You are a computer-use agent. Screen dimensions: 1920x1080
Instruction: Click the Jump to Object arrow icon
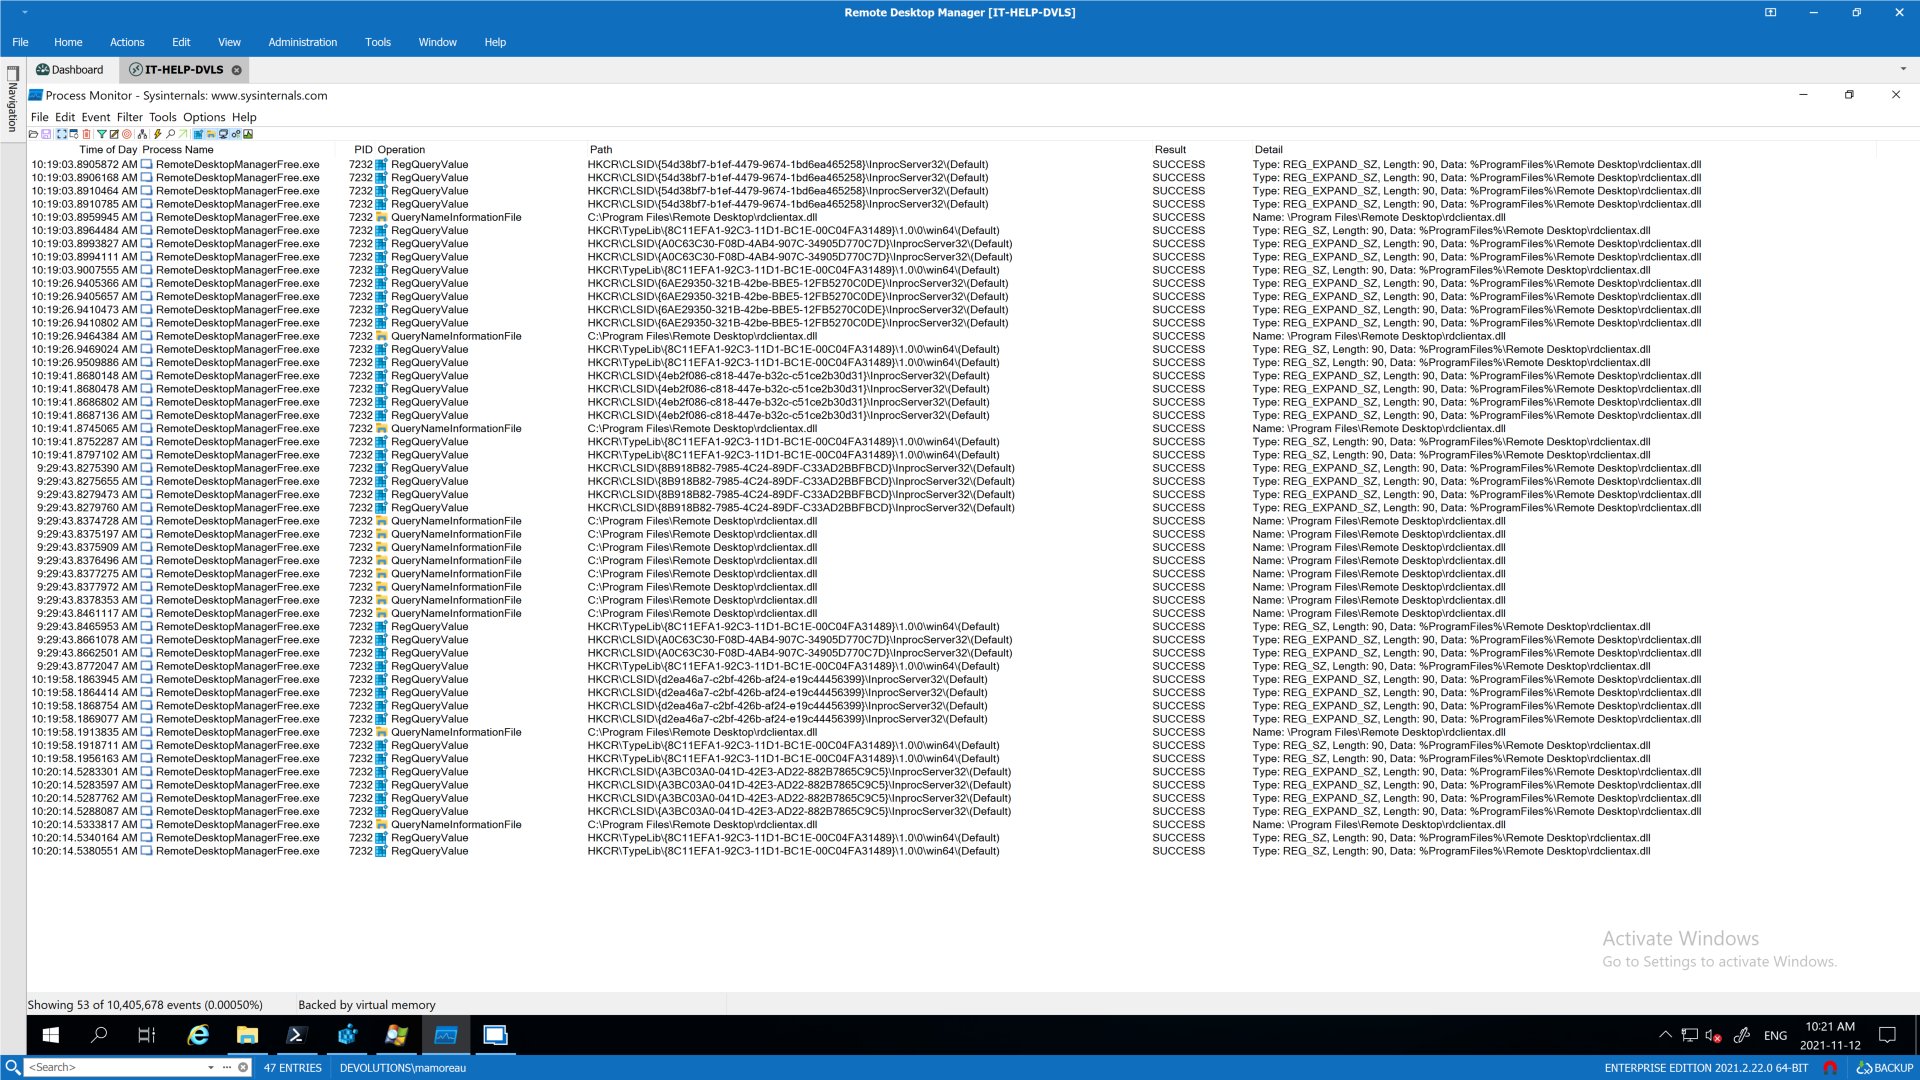coord(183,134)
